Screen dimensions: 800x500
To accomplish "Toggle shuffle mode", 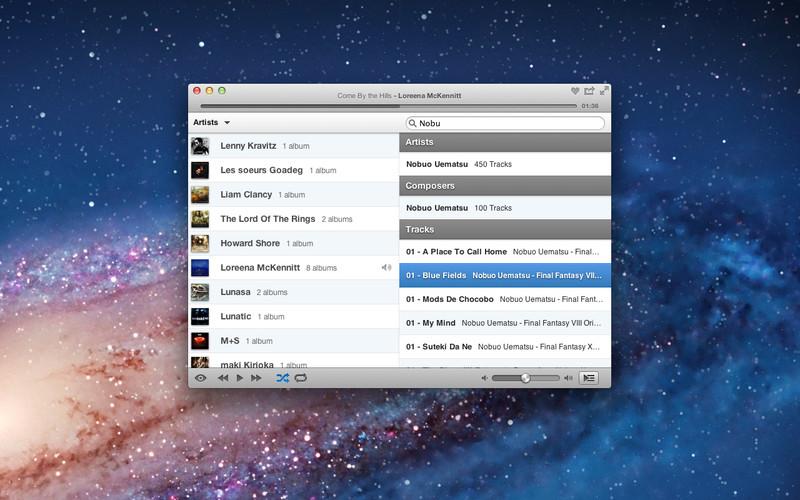I will (282, 378).
